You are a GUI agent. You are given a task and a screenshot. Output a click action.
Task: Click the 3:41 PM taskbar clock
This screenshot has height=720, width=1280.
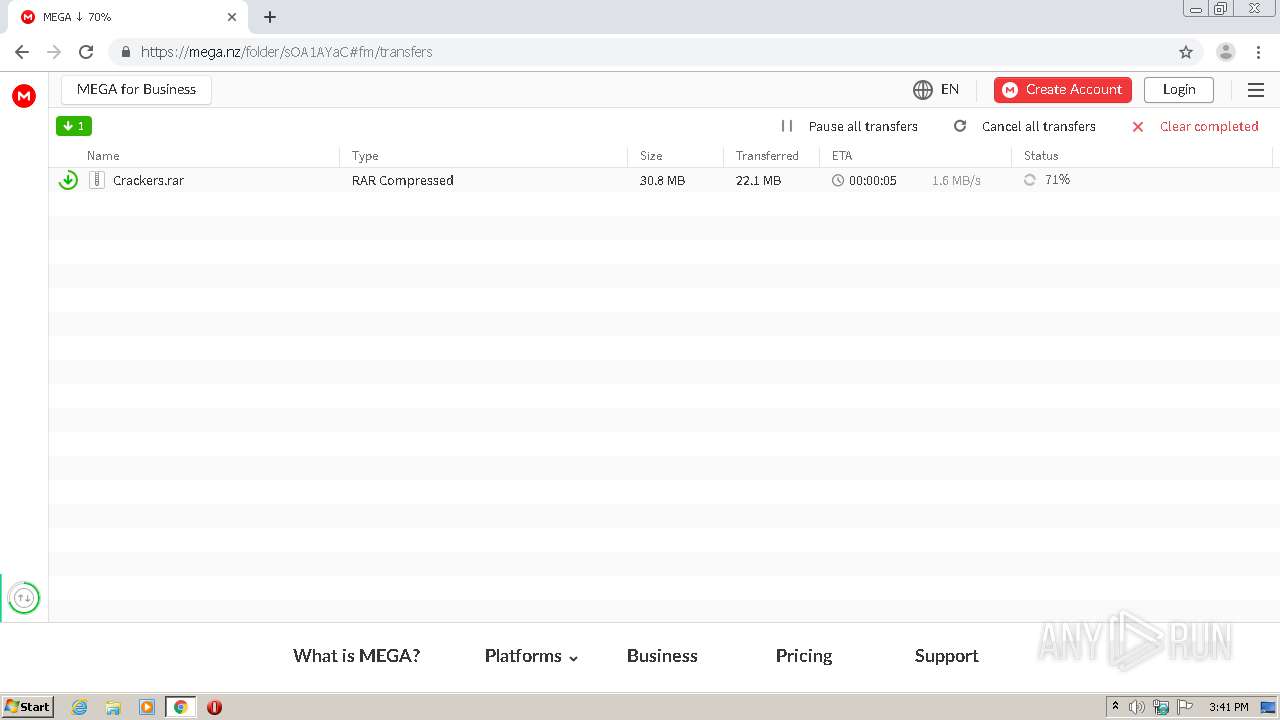1228,707
